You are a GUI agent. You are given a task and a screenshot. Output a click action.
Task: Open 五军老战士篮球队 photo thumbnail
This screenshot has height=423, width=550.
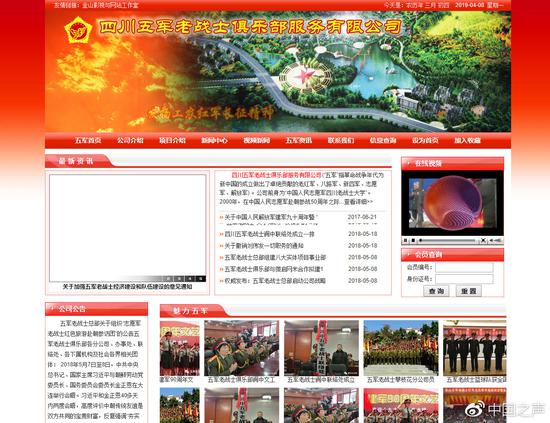click(x=475, y=348)
